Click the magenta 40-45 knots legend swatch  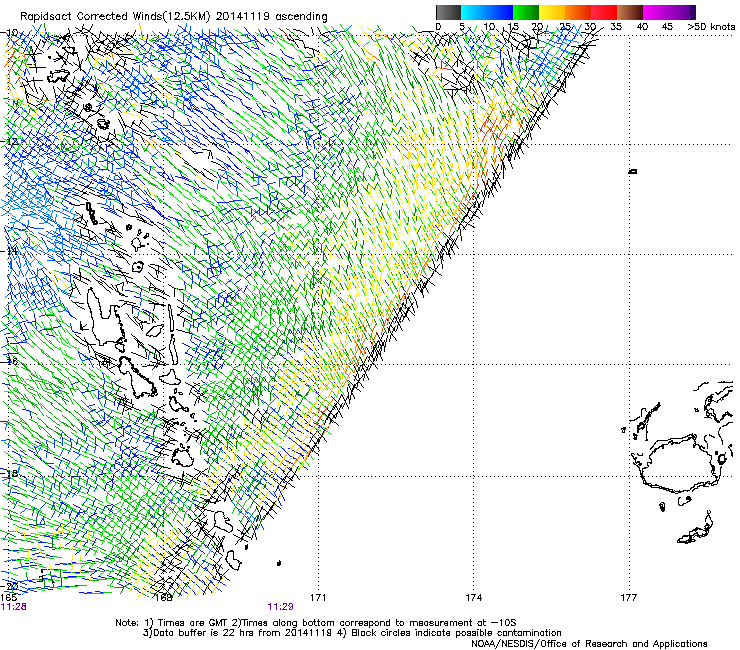click(x=656, y=12)
